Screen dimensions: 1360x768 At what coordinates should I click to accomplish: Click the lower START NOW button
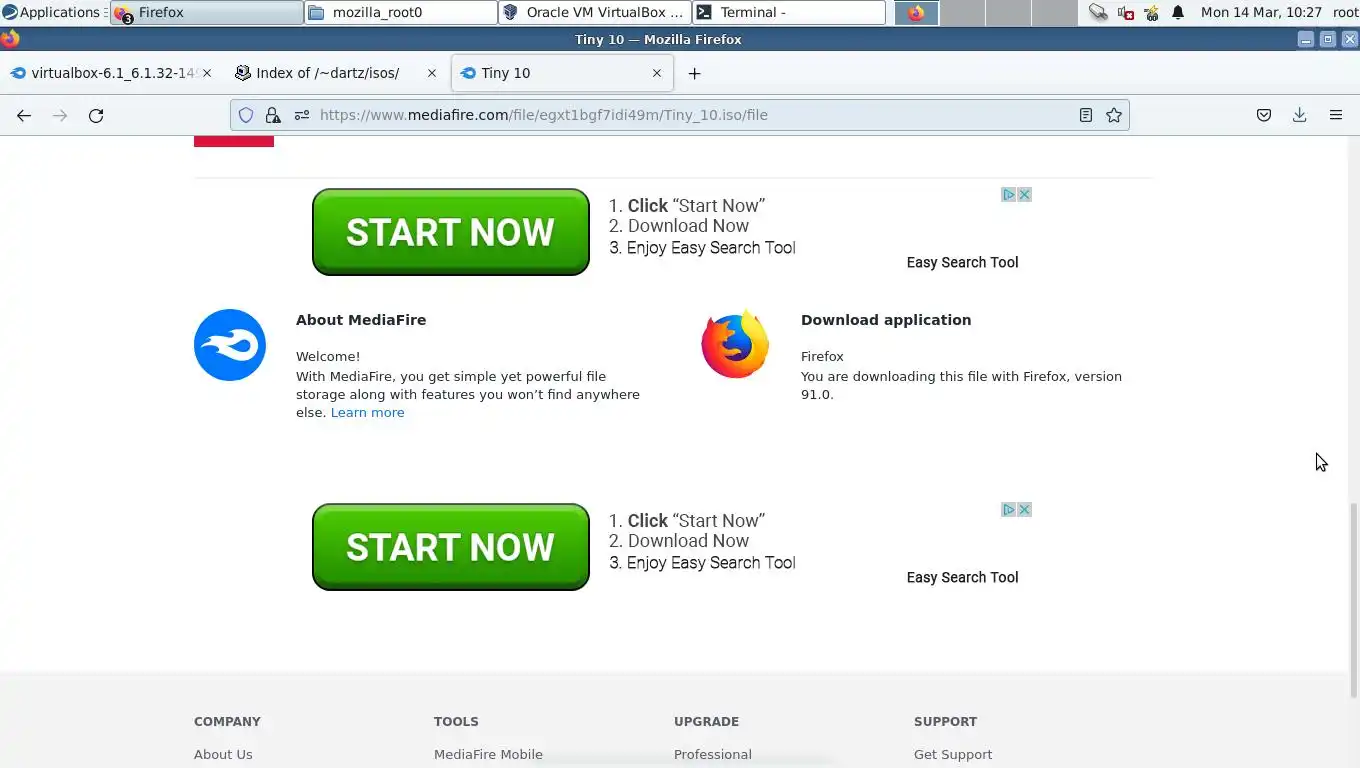coord(451,547)
